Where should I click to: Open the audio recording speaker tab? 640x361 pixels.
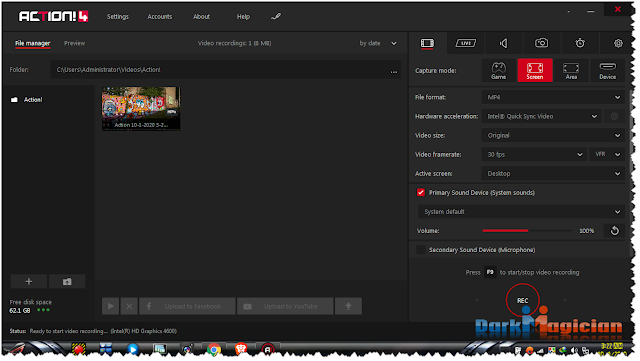click(504, 43)
